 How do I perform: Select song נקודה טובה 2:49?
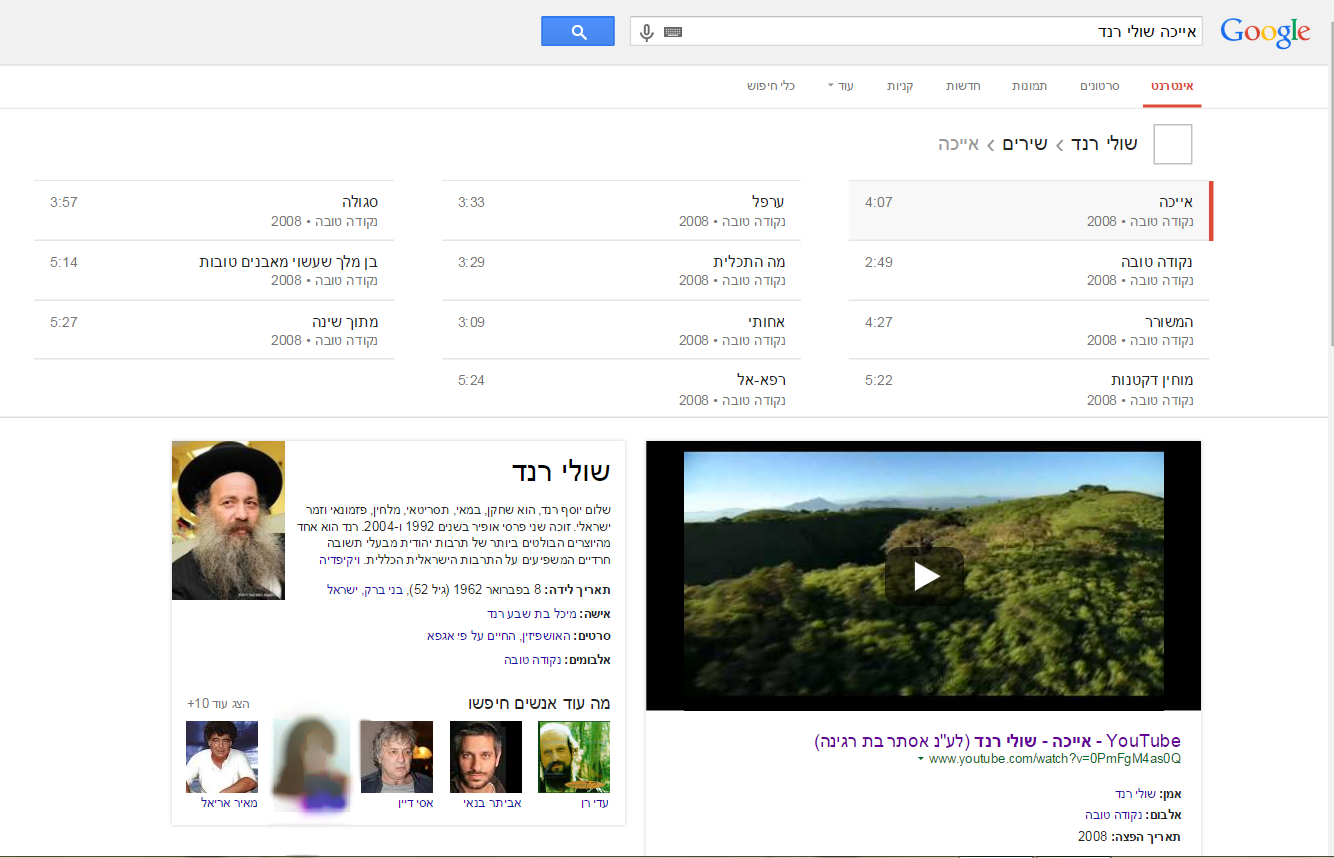click(1028, 270)
